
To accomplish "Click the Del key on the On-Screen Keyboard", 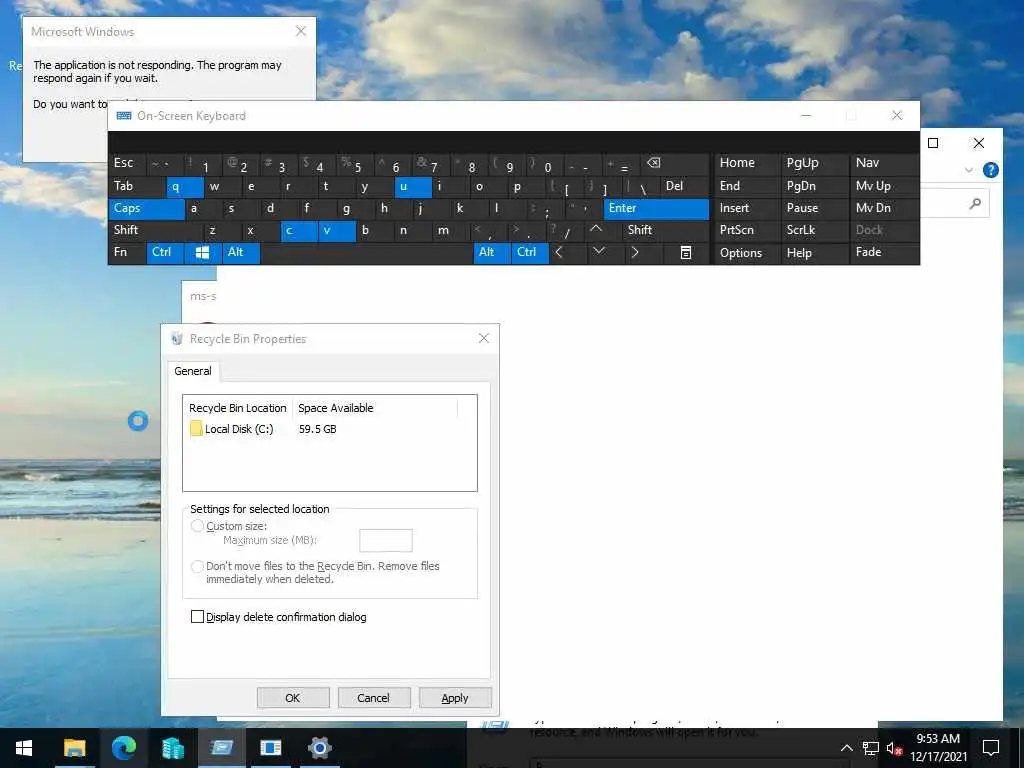I will tap(684, 186).
